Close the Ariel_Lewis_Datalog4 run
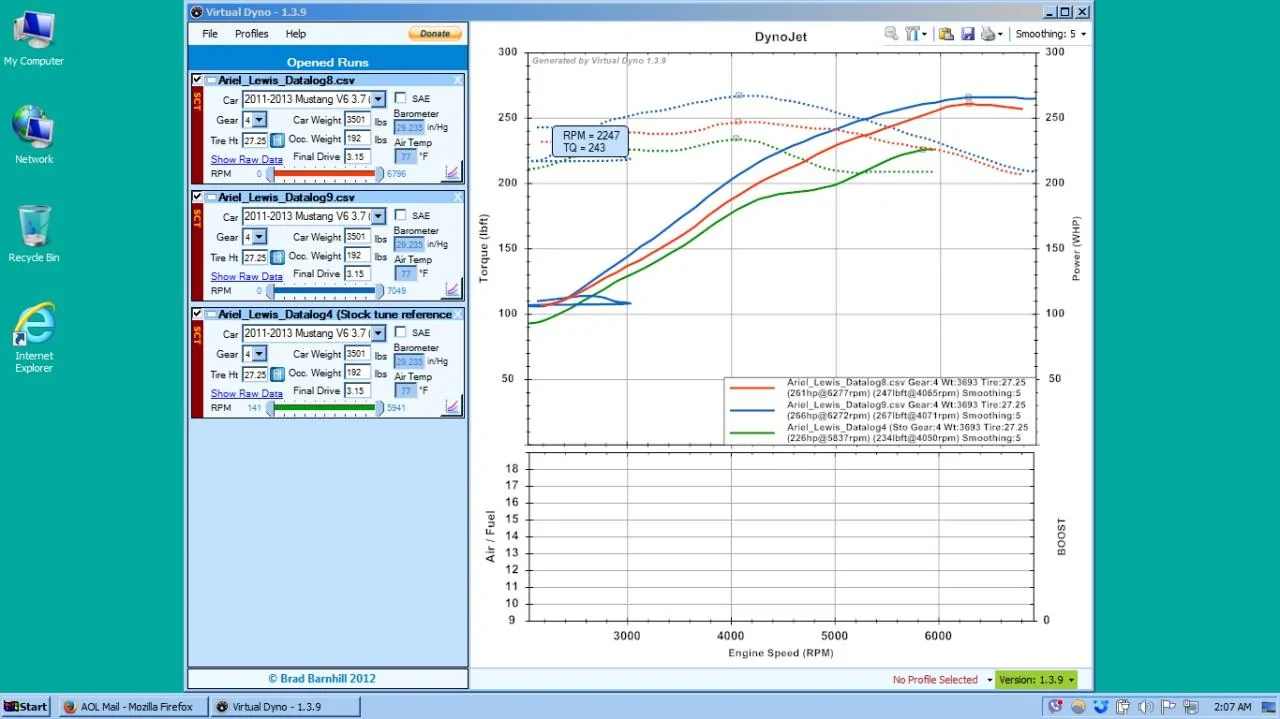This screenshot has height=719, width=1280. (x=458, y=314)
